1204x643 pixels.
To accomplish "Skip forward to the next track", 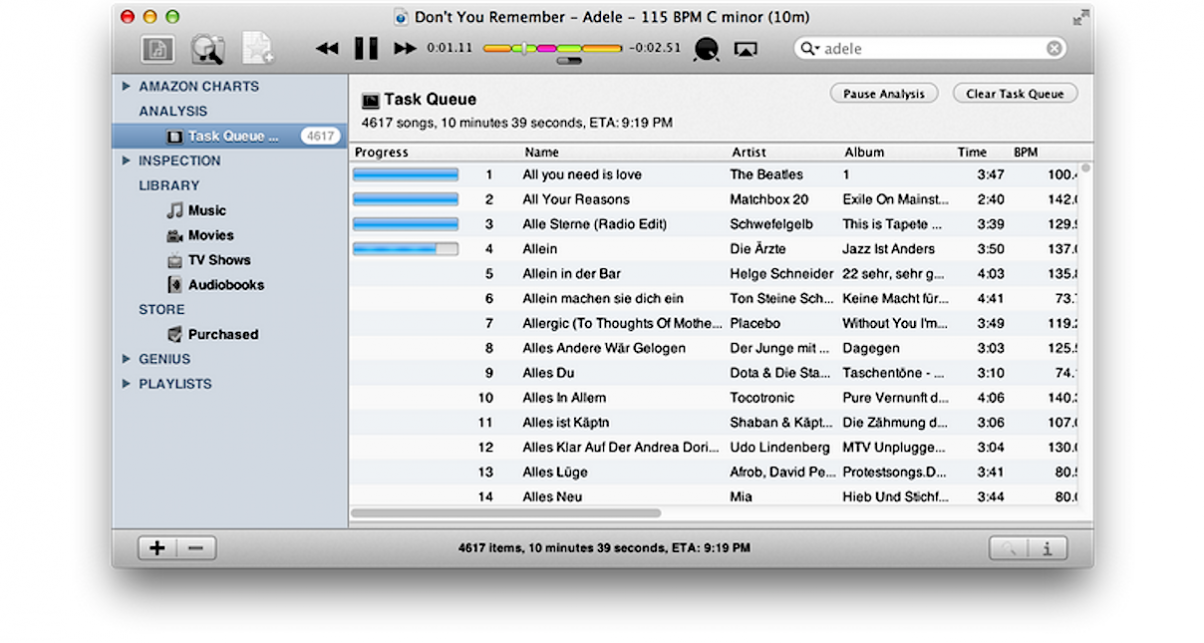I will pyautogui.click(x=404, y=48).
